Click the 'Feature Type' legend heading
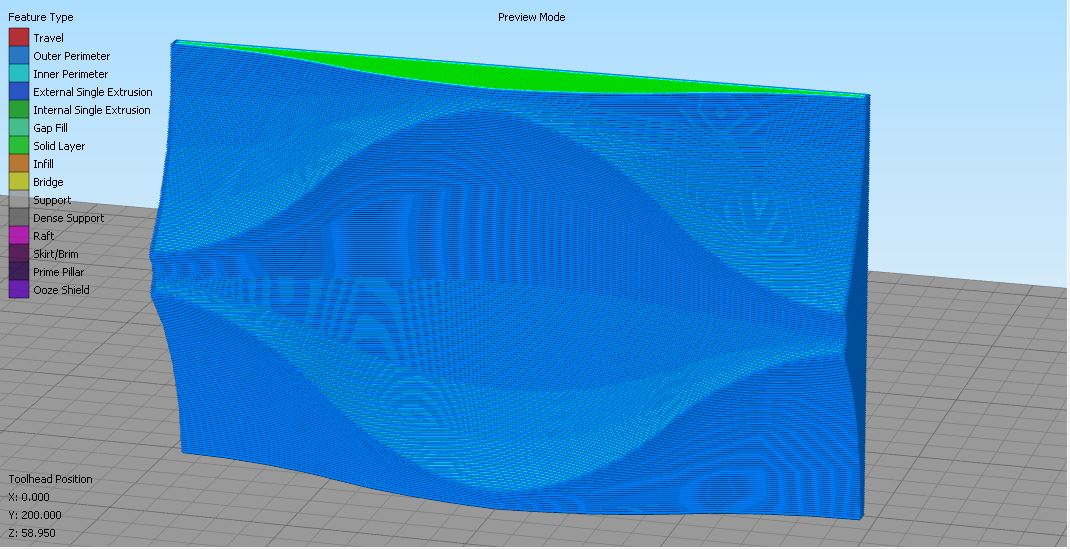The width and height of the screenshot is (1070, 549). 40,18
